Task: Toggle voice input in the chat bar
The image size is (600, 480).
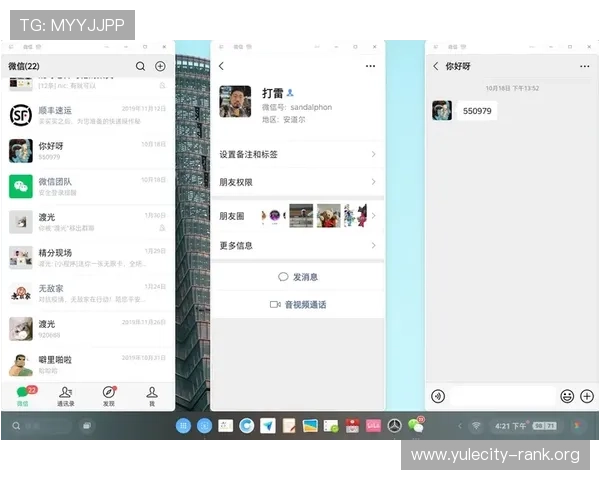Action: point(438,396)
